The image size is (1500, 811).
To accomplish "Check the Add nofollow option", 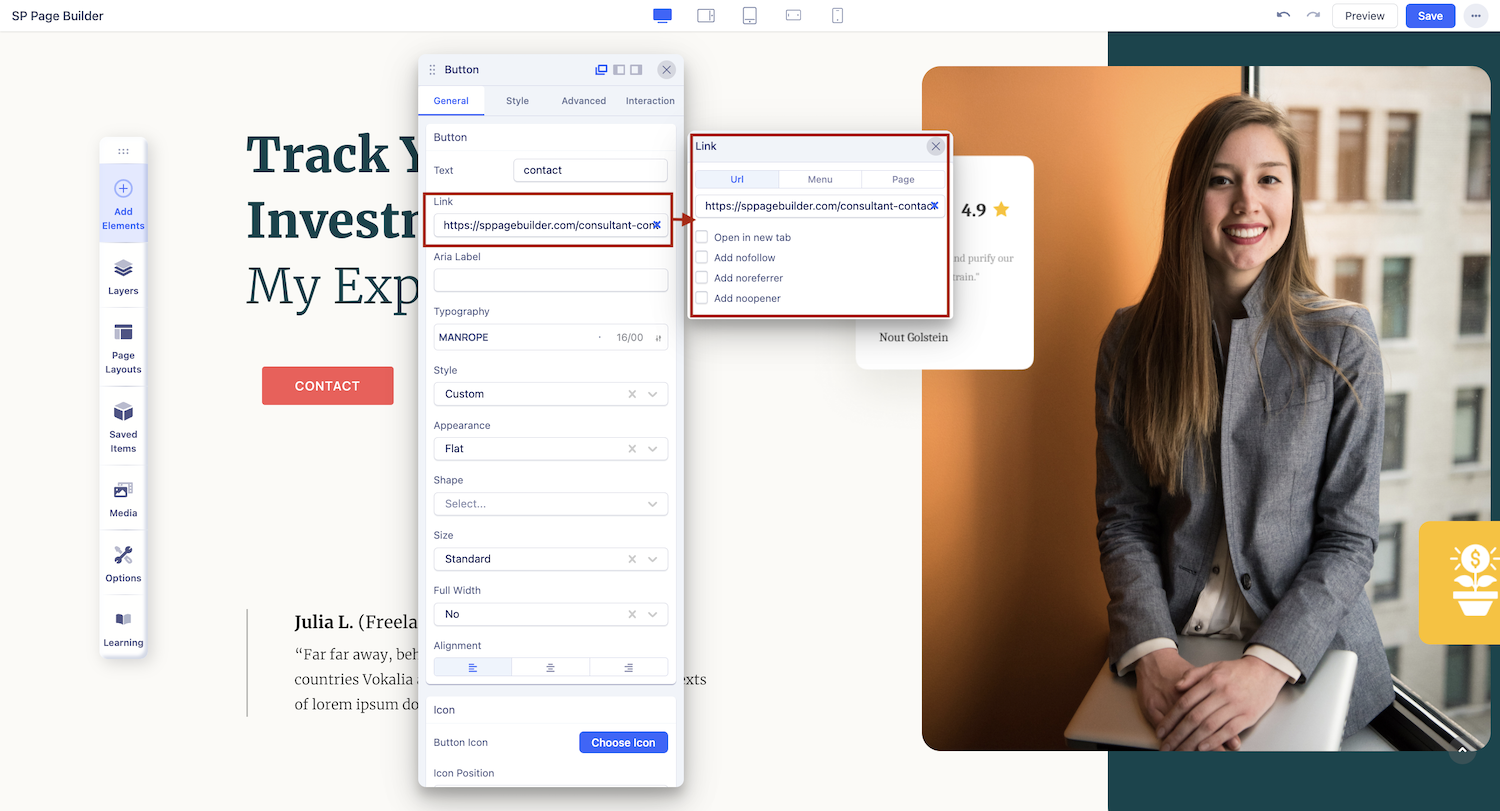I will click(702, 258).
